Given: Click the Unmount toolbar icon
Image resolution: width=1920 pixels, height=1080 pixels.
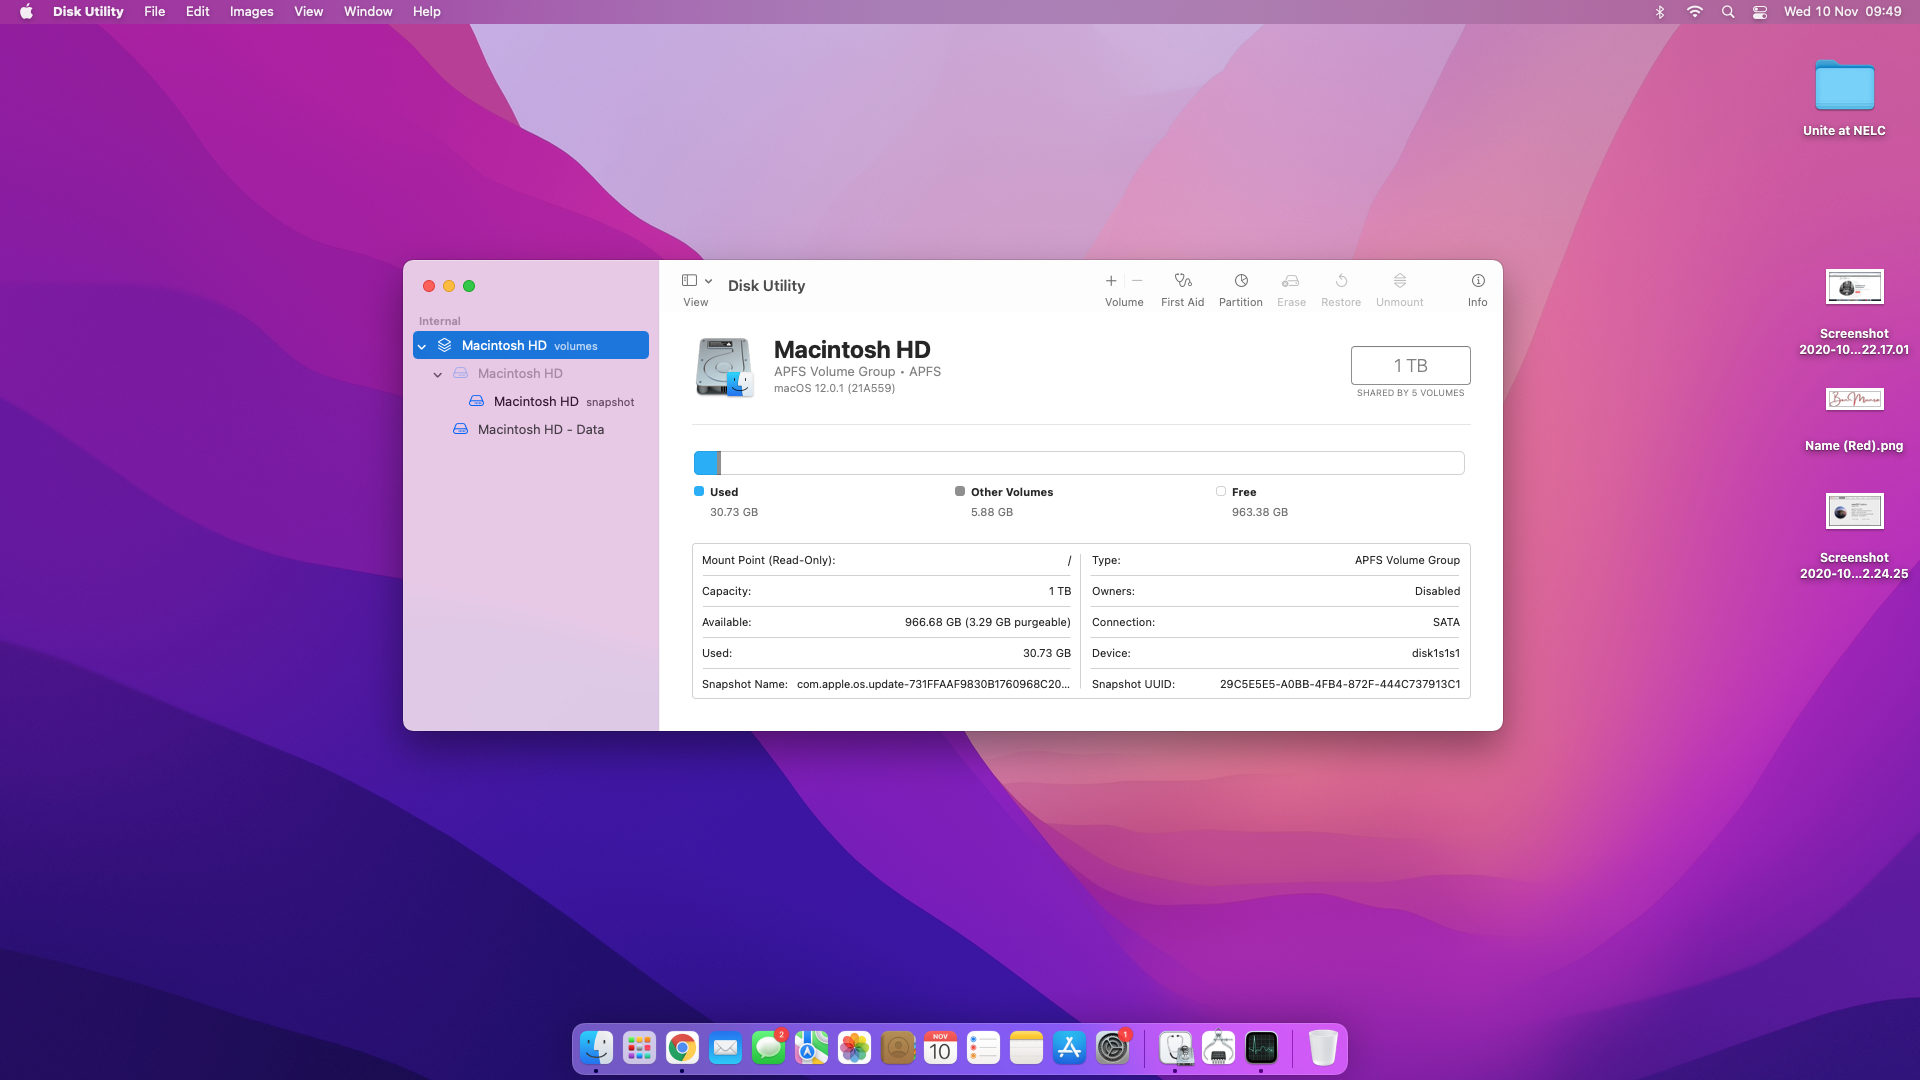Looking at the screenshot, I should [x=1399, y=281].
